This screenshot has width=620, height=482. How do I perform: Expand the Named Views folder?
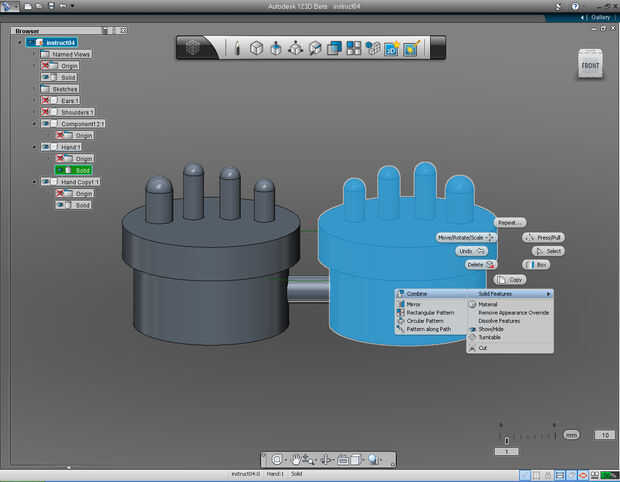pyautogui.click(x=34, y=54)
